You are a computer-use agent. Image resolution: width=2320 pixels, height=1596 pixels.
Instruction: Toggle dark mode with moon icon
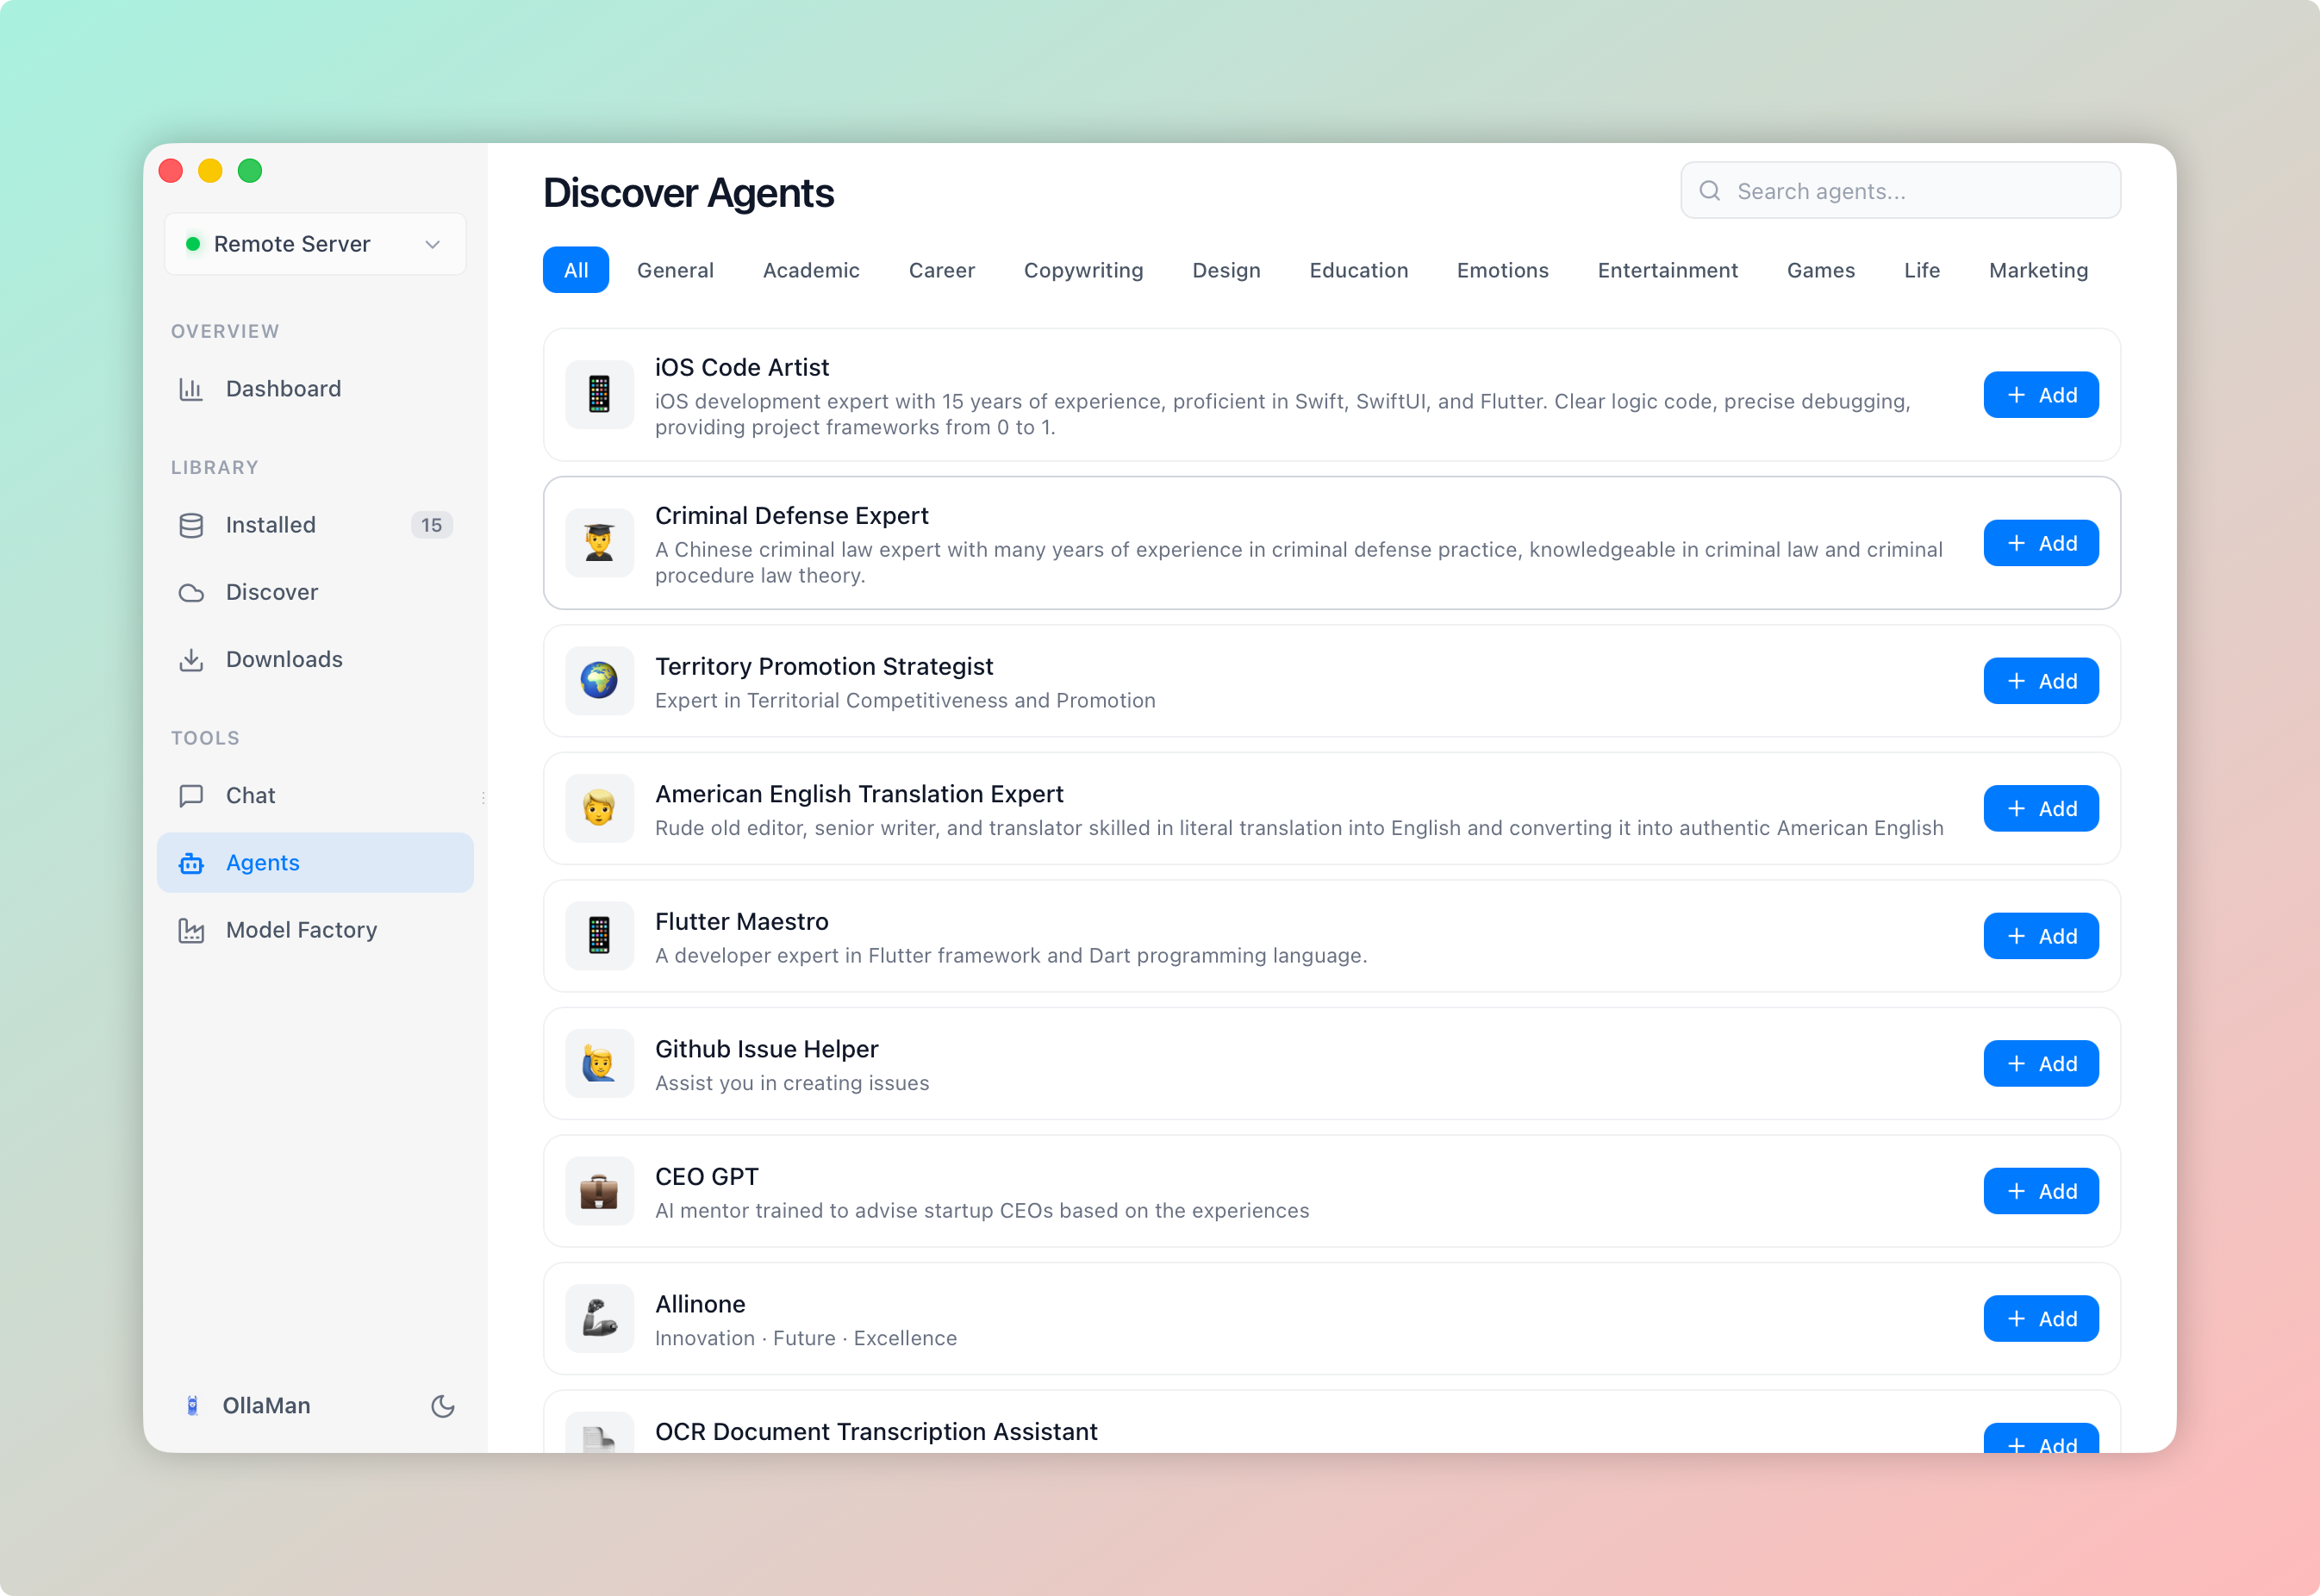click(443, 1406)
